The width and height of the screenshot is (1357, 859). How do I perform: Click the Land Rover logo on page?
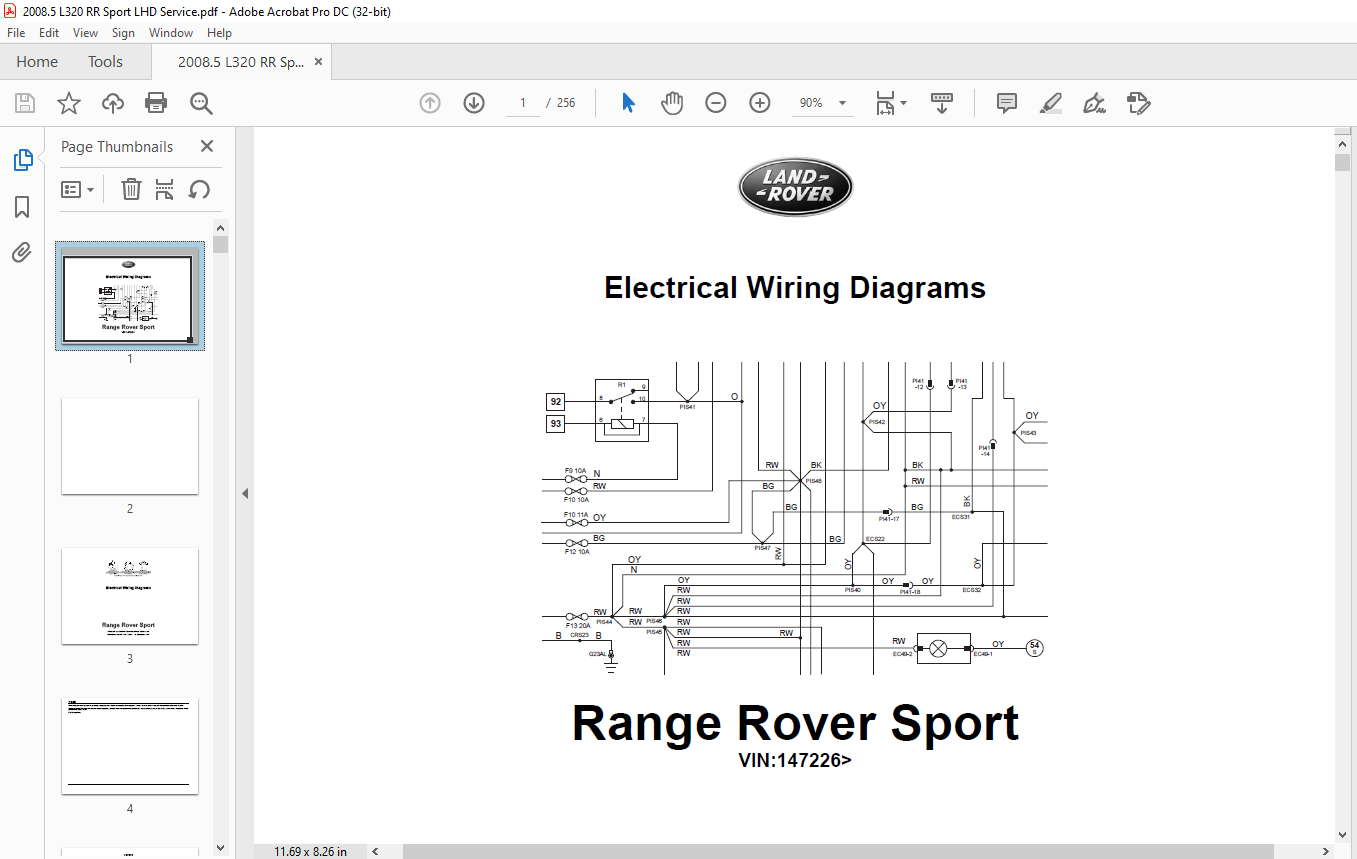[795, 187]
